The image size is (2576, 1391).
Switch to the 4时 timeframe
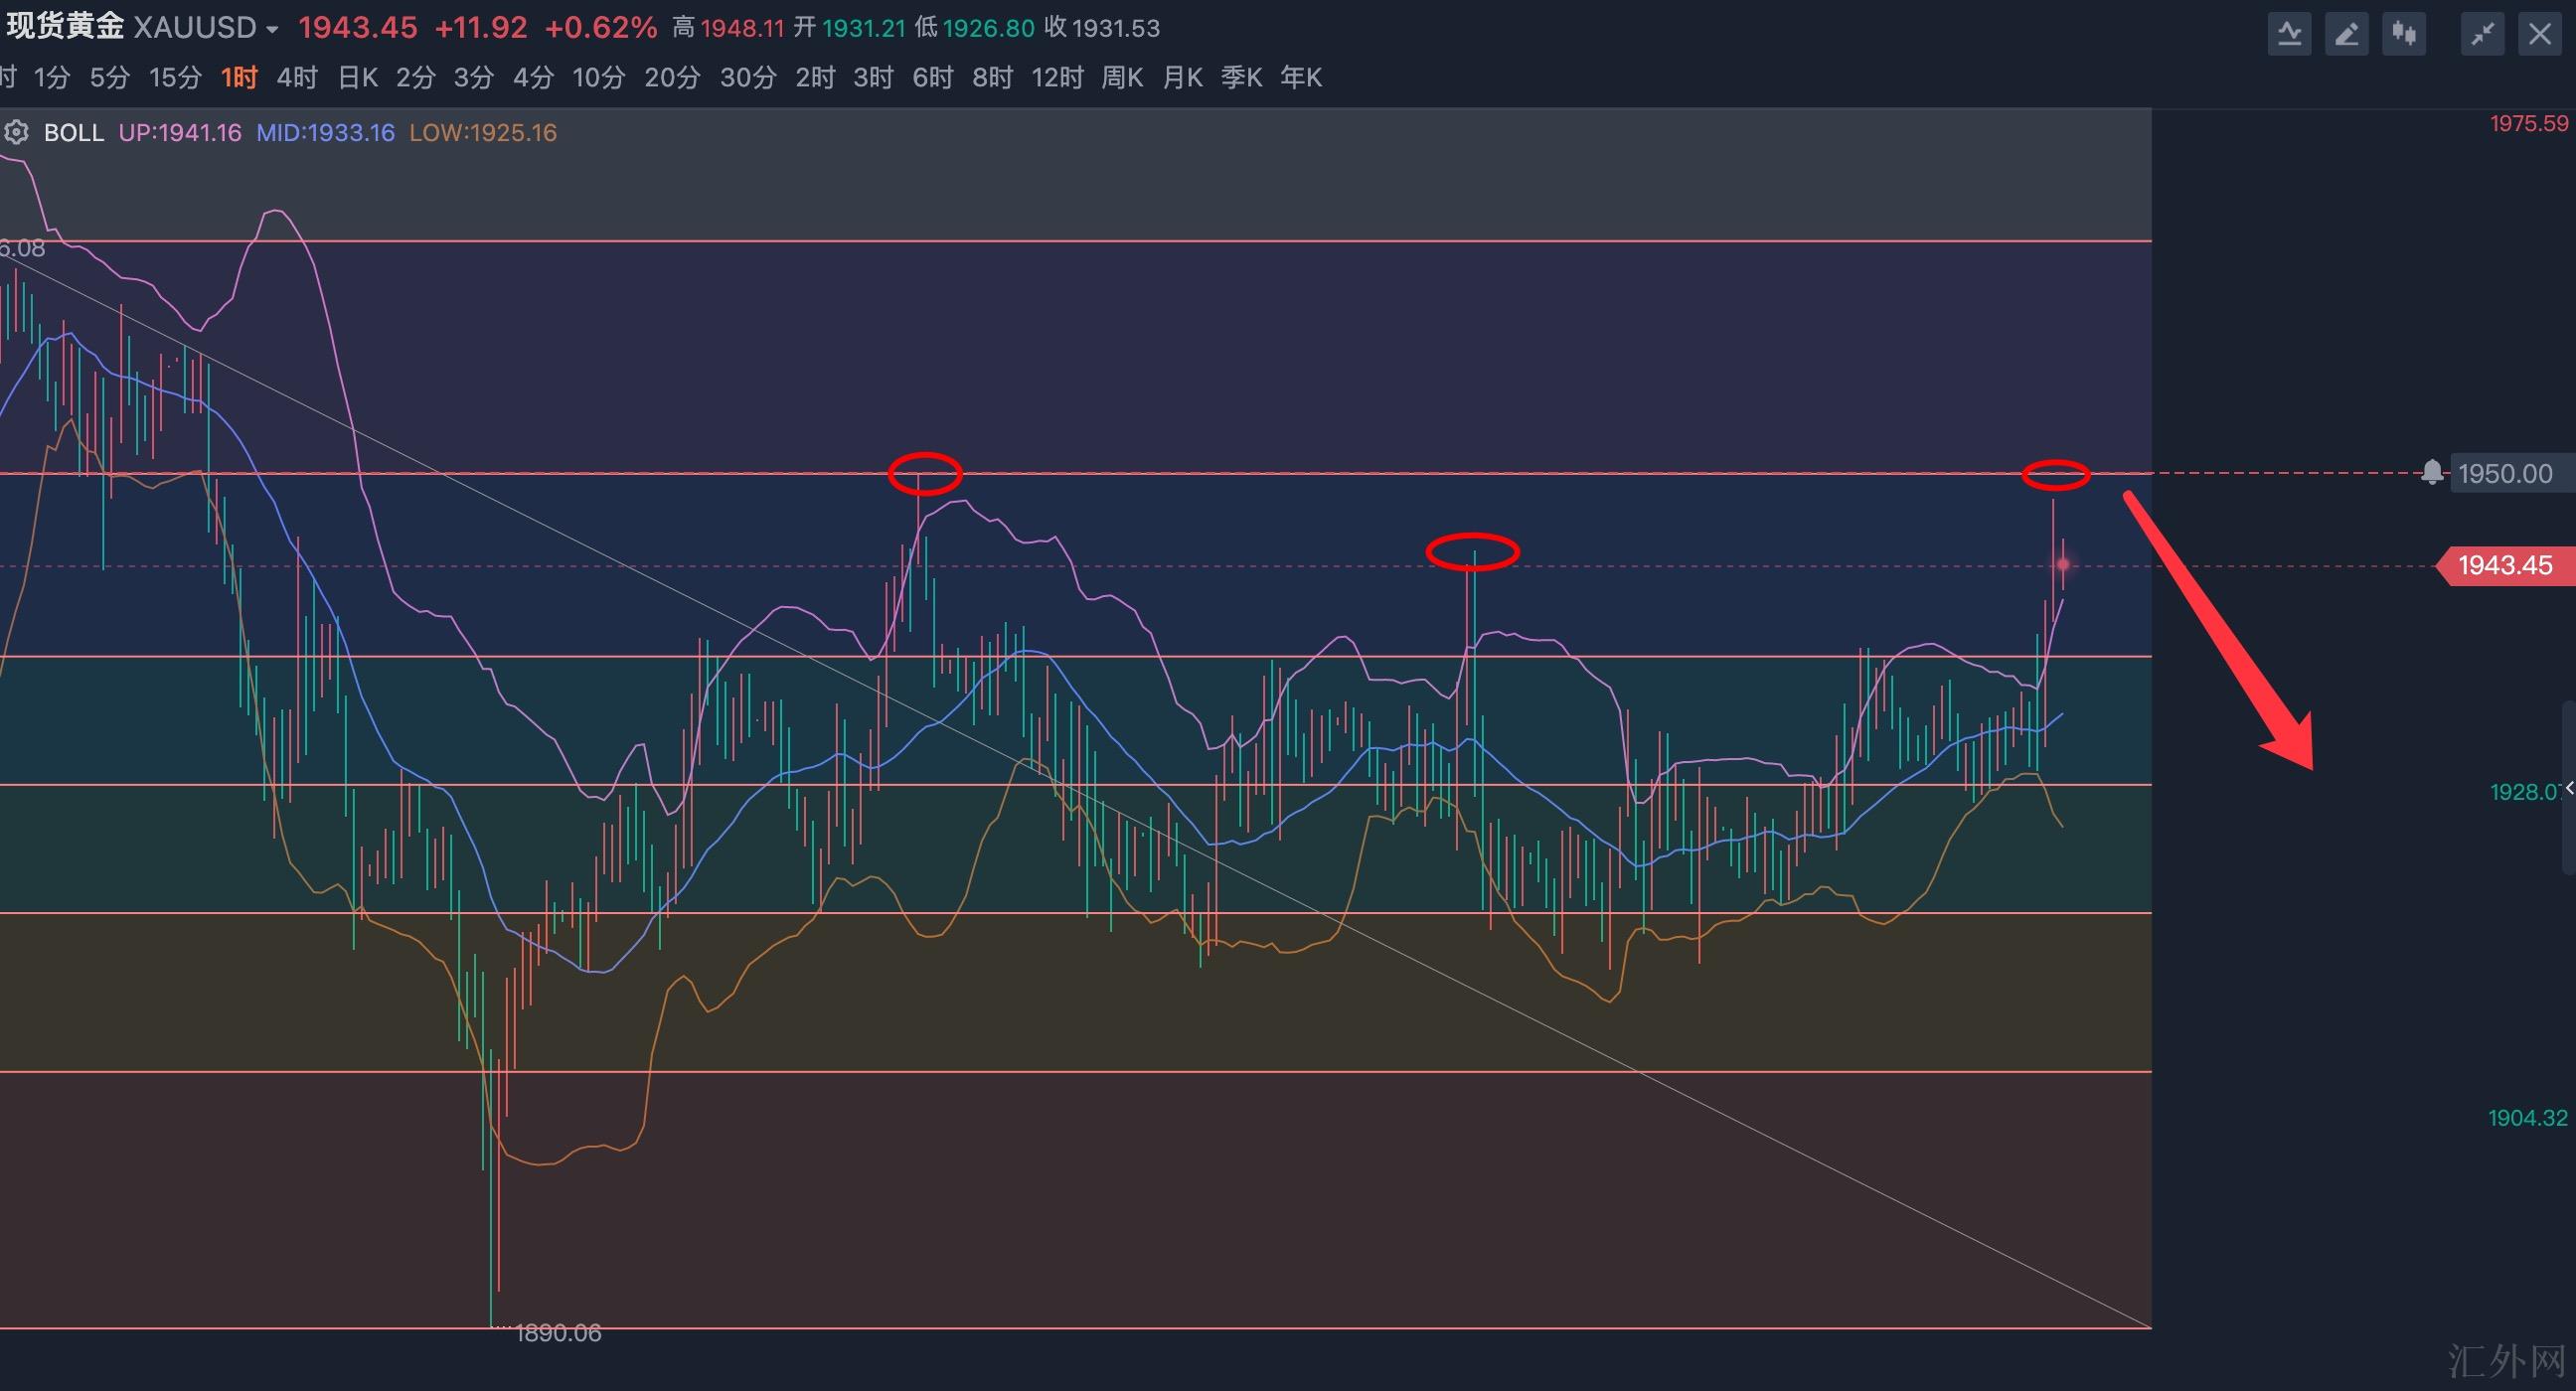(296, 77)
